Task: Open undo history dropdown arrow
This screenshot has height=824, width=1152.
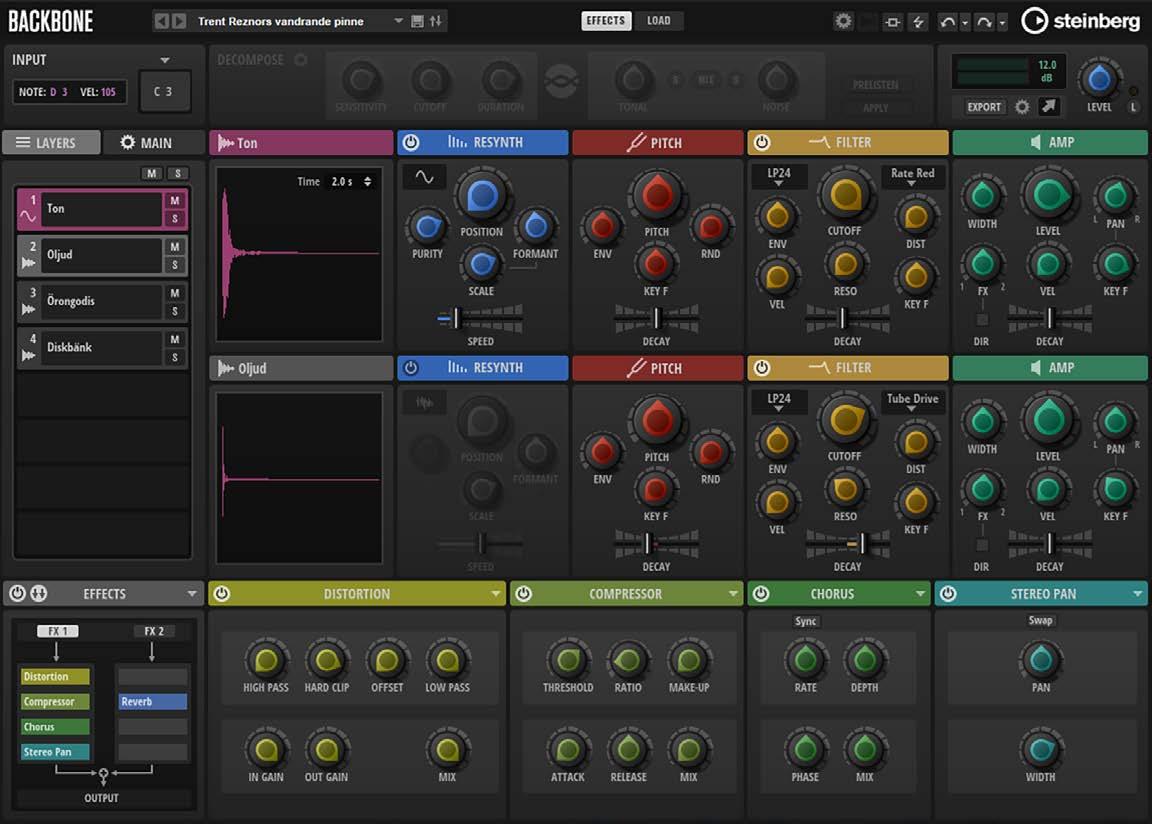Action: pyautogui.click(x=965, y=23)
